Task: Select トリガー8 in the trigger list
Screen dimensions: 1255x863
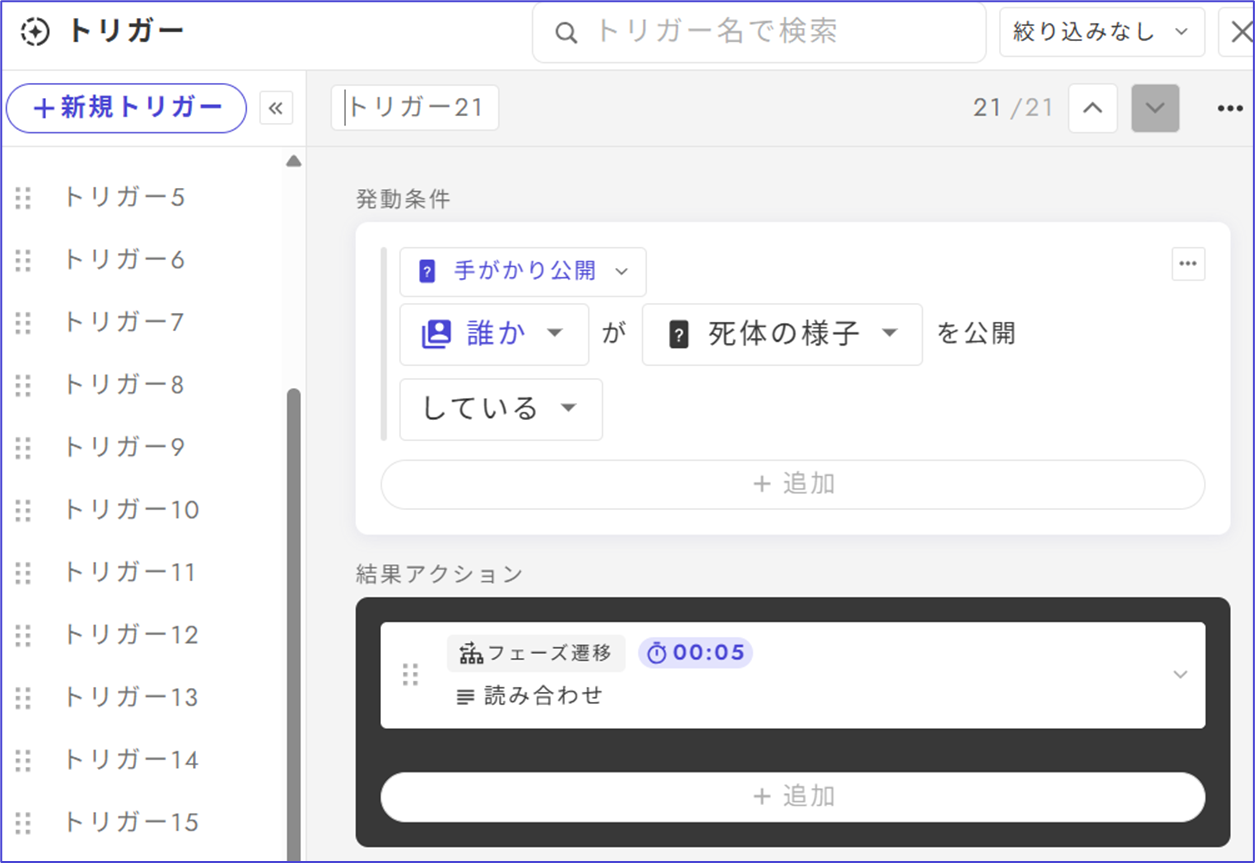Action: [123, 385]
